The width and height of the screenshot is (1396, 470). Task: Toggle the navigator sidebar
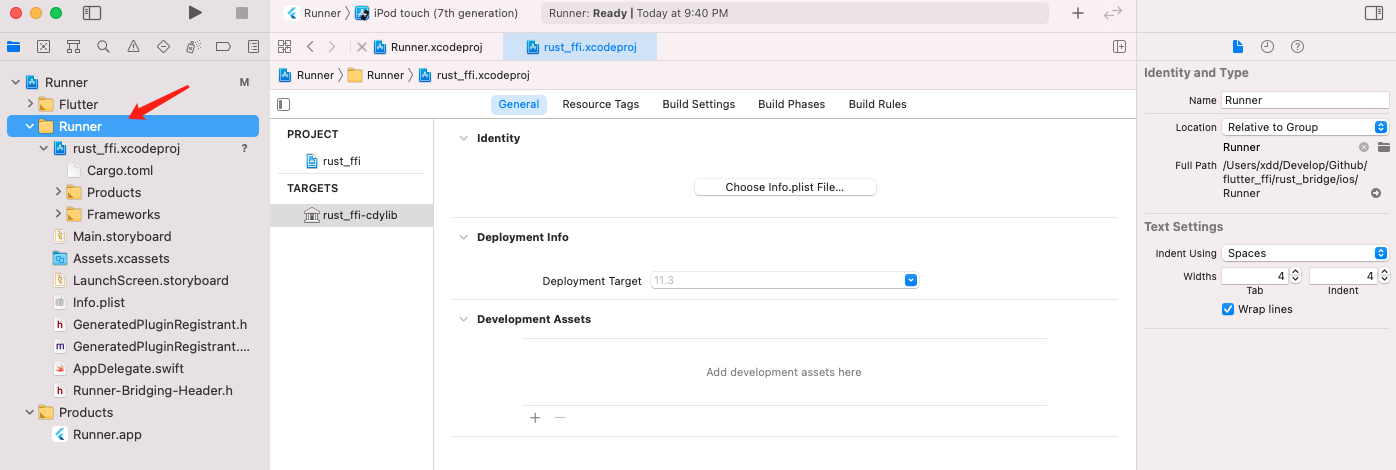92,13
